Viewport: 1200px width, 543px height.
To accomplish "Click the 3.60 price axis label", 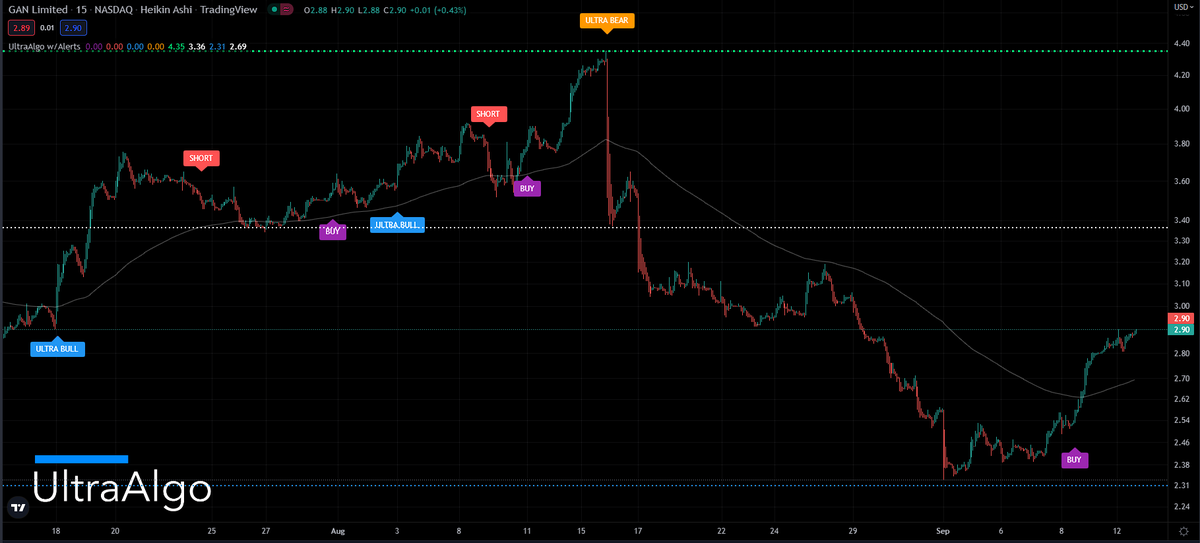I will tap(1181, 181).
